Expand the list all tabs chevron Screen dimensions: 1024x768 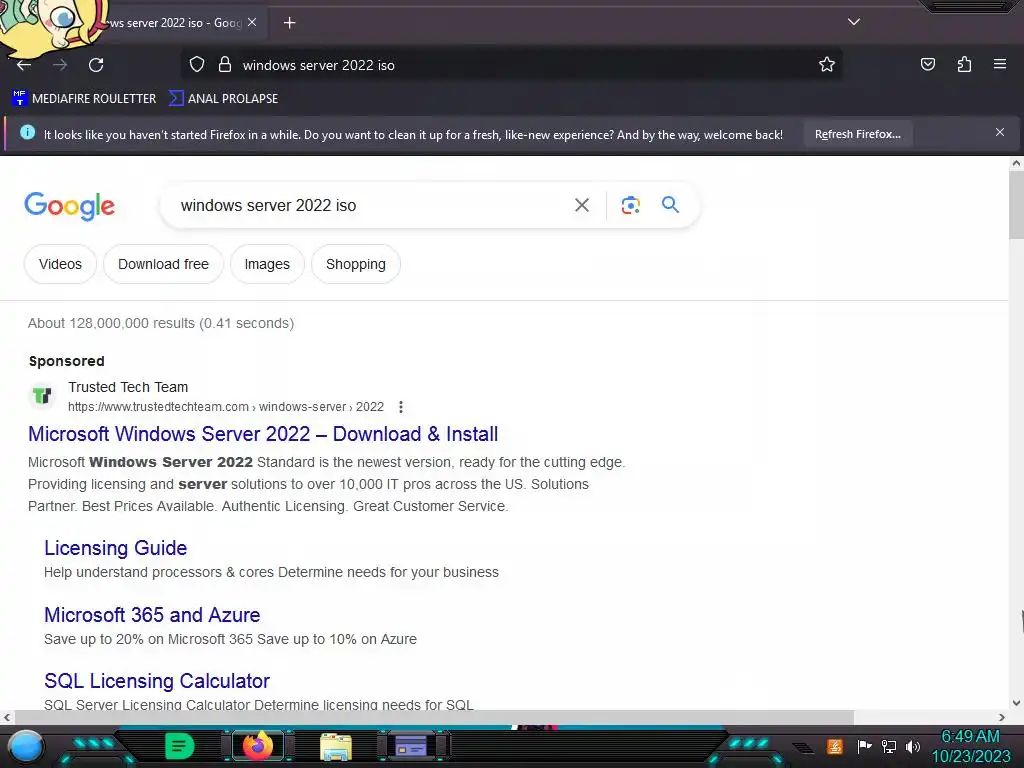(854, 22)
